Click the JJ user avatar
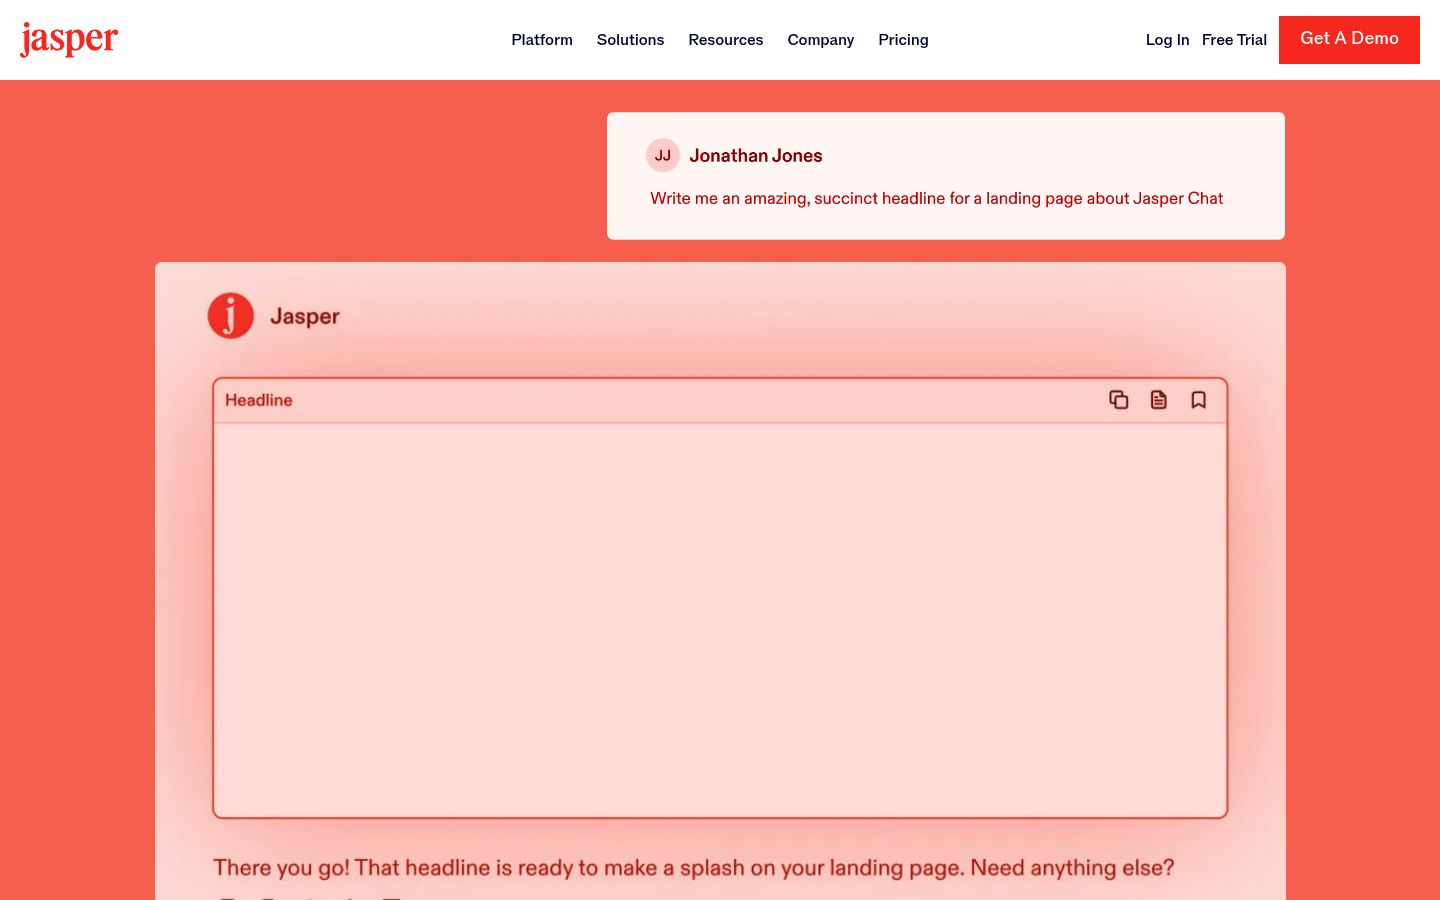Image resolution: width=1440 pixels, height=900 pixels. coord(662,155)
